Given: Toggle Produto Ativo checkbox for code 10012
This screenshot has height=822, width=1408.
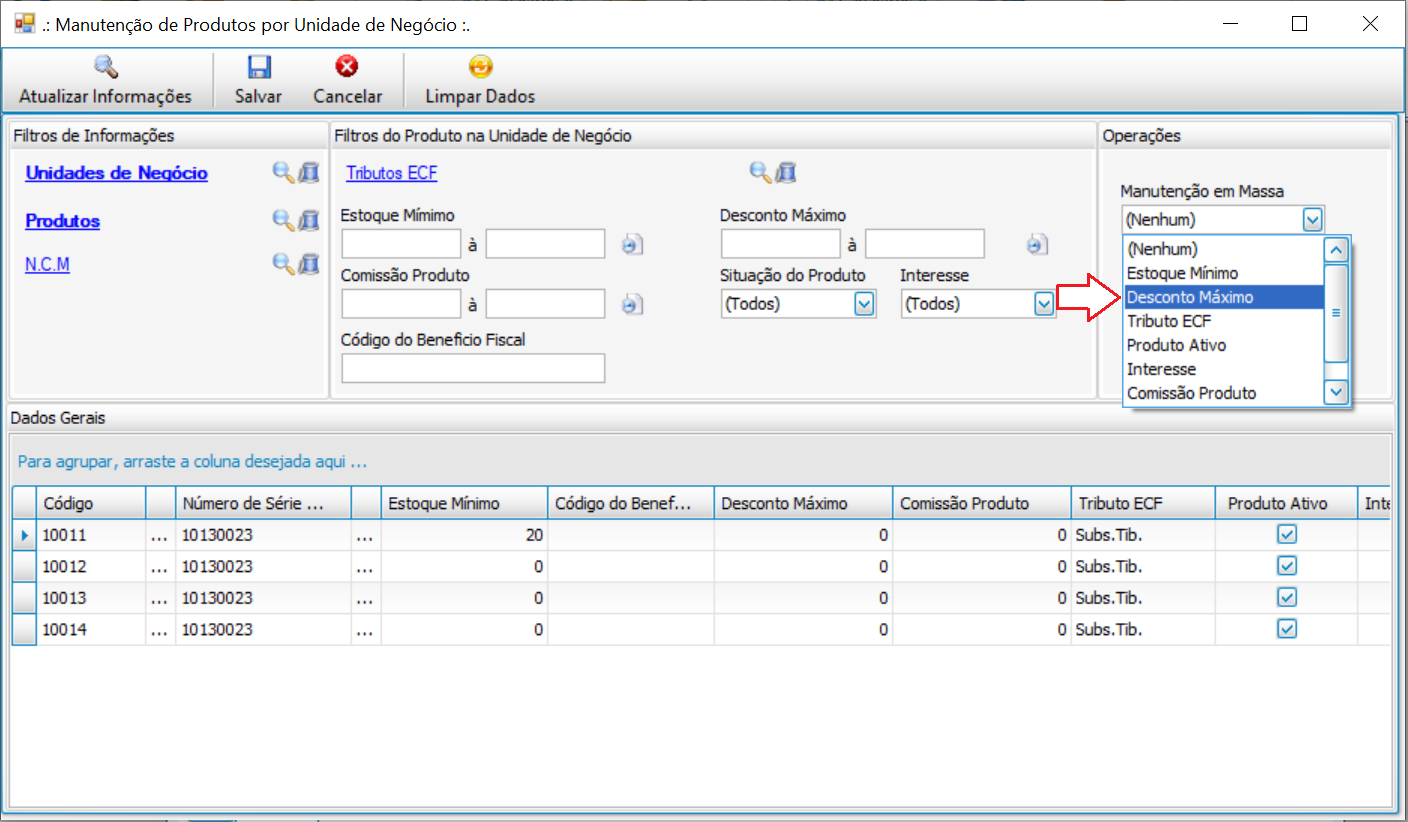Looking at the screenshot, I should 1287,566.
